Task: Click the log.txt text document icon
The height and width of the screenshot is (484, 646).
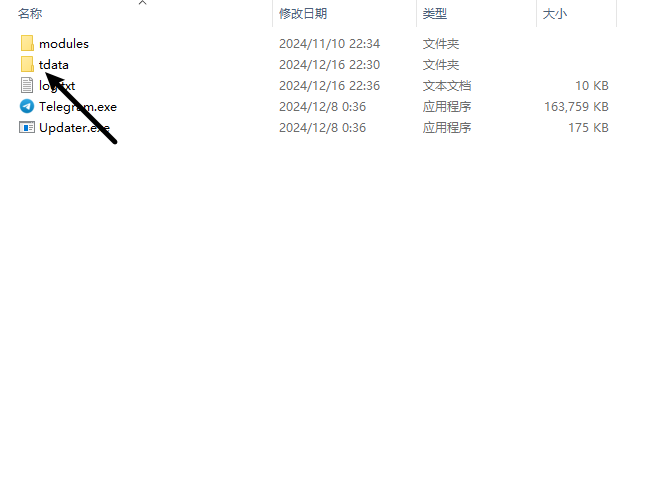Action: (x=27, y=86)
